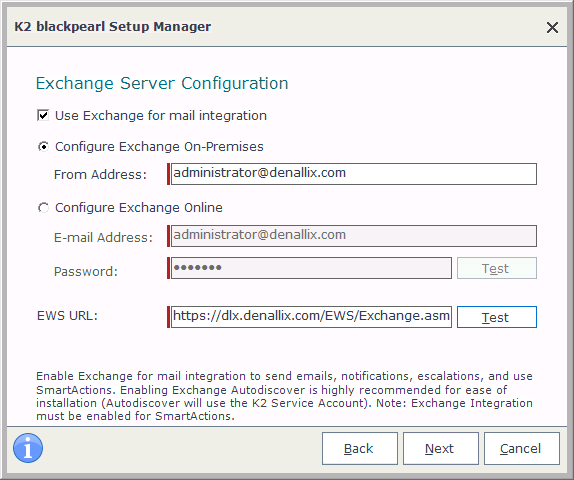Select Configure Exchange On-Premises radio button

[x=43, y=146]
